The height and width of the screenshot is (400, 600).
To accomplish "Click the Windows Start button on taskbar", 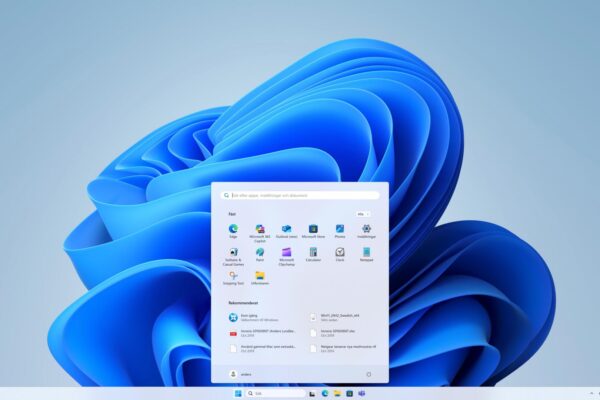I will pos(238,393).
